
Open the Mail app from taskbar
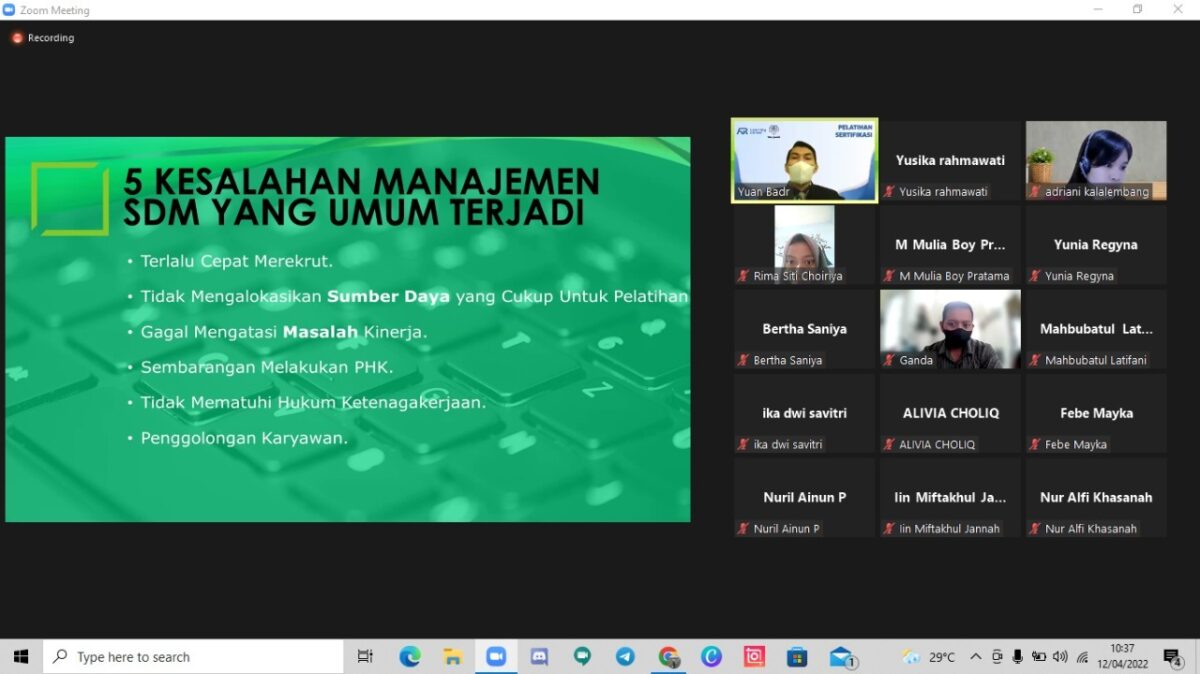pos(842,657)
